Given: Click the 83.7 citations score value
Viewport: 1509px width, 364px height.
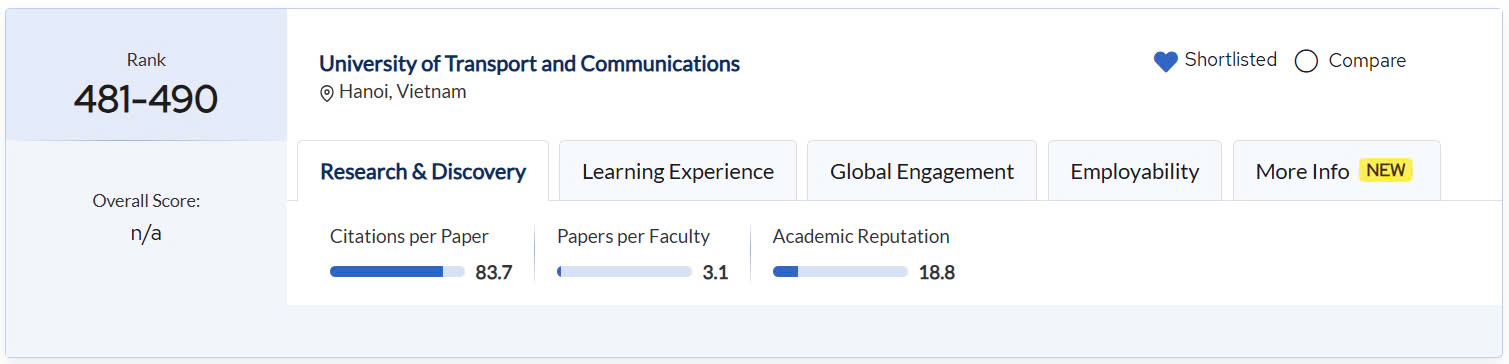Looking at the screenshot, I should click(x=494, y=272).
